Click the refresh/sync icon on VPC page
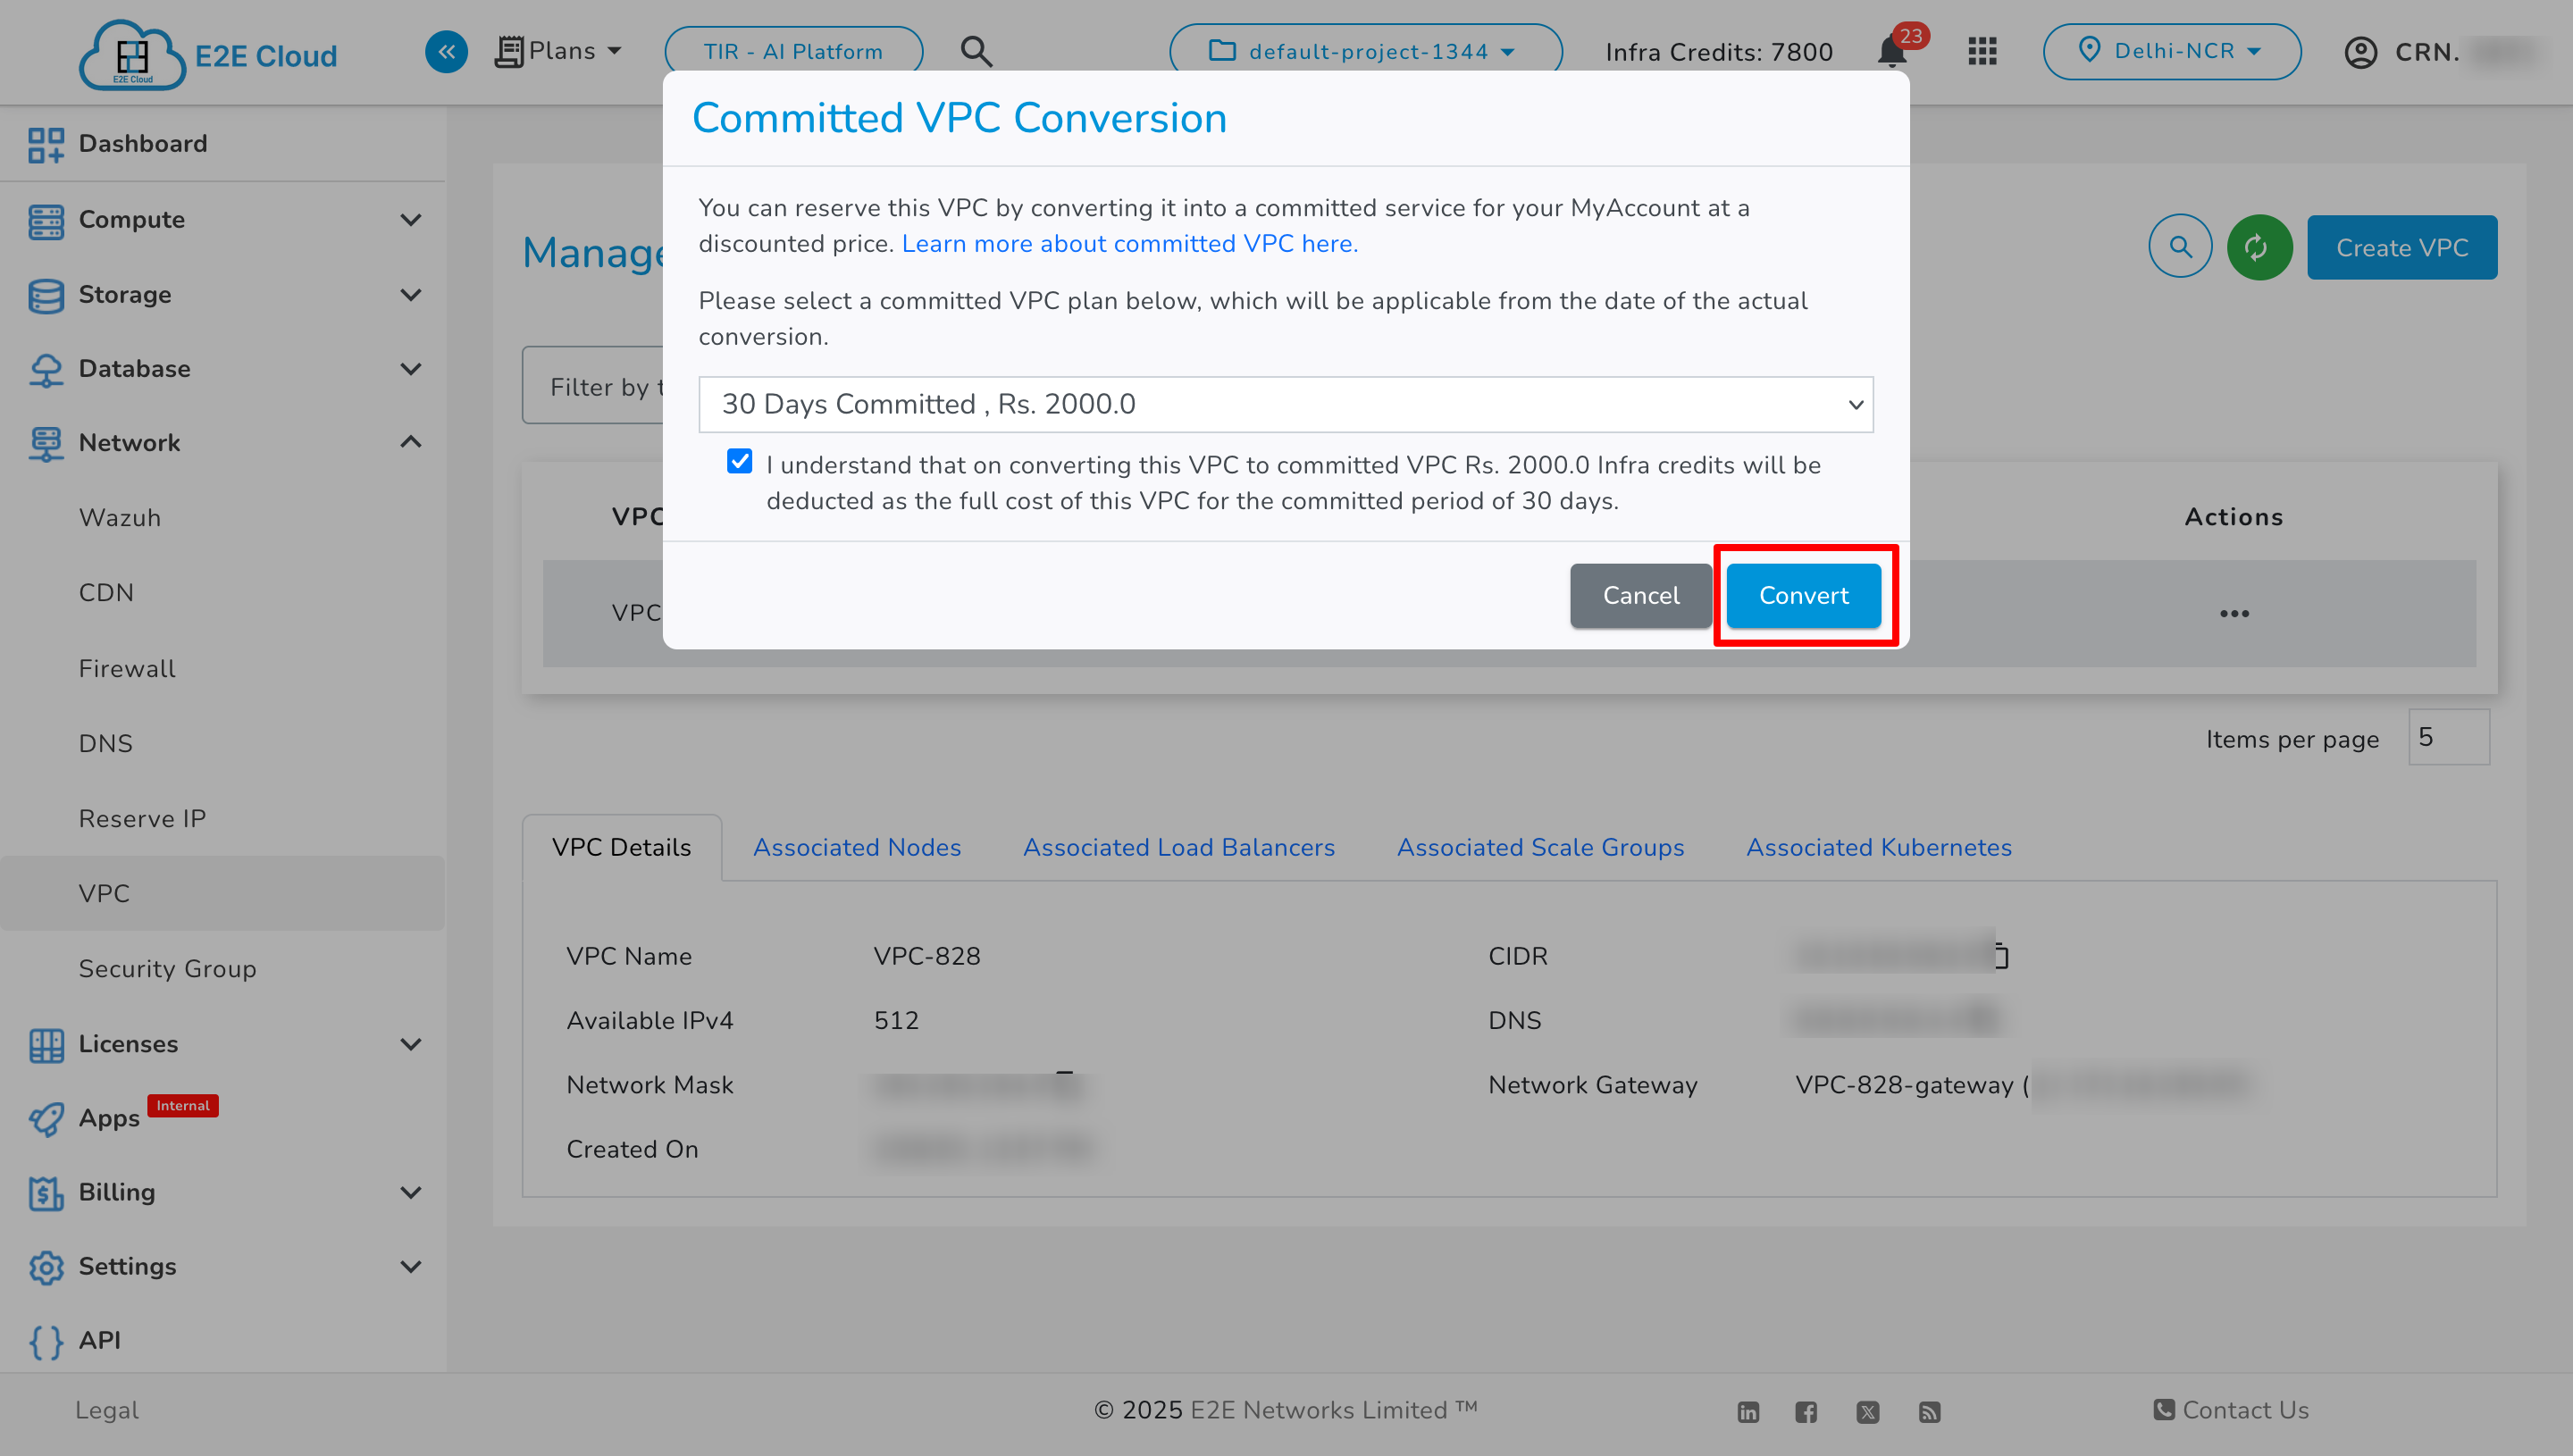 2259,247
